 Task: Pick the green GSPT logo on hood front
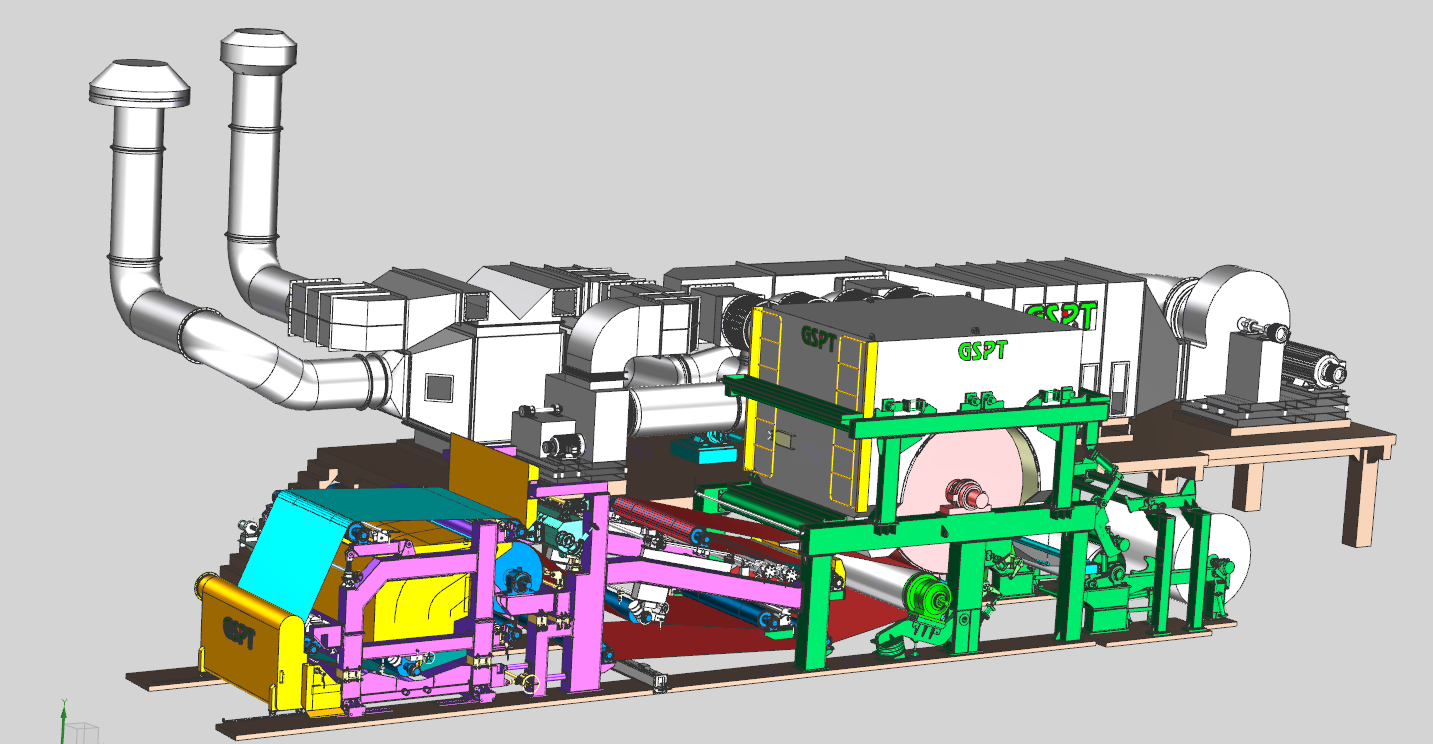pos(982,350)
